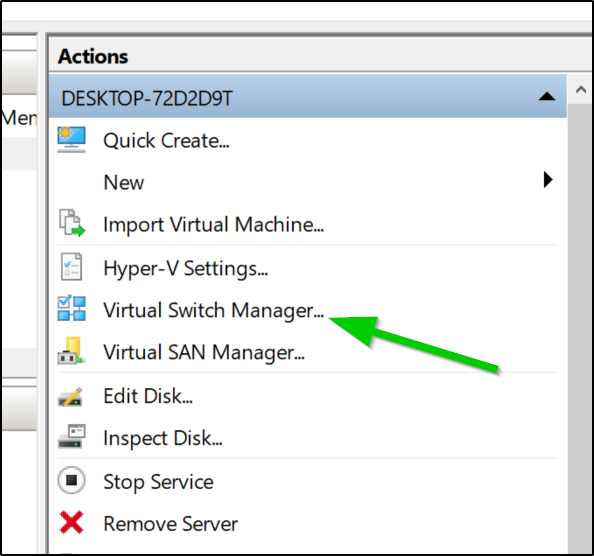The width and height of the screenshot is (594, 556).
Task: Collapse the DESKTOP-72D2D9T actions section
Action: coord(547,97)
